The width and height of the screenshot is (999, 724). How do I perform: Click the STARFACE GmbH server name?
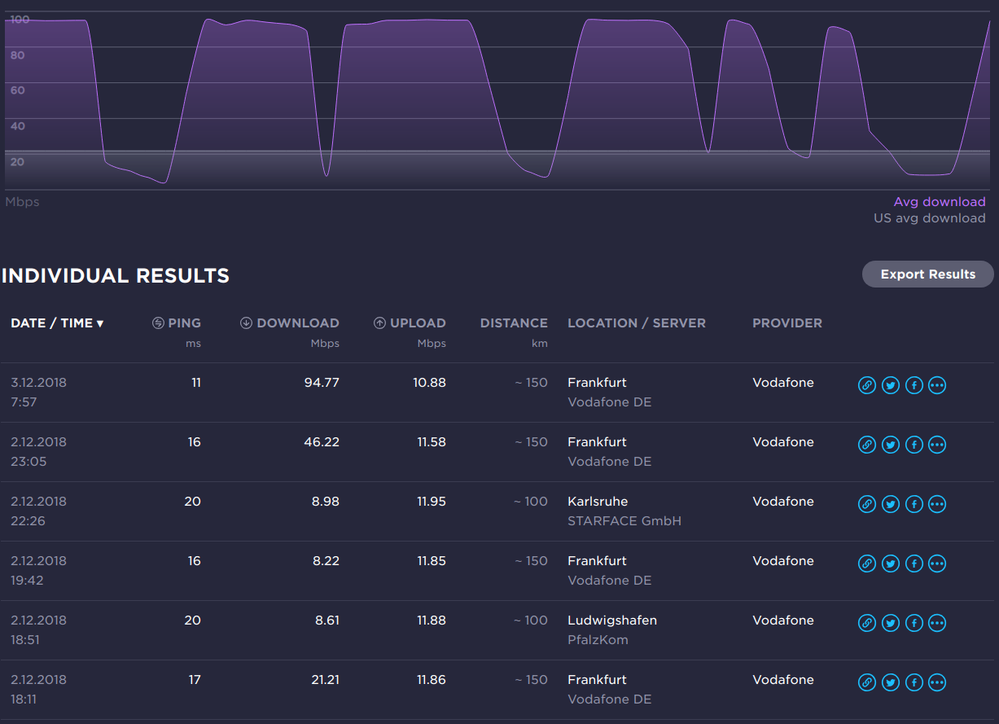pos(624,521)
